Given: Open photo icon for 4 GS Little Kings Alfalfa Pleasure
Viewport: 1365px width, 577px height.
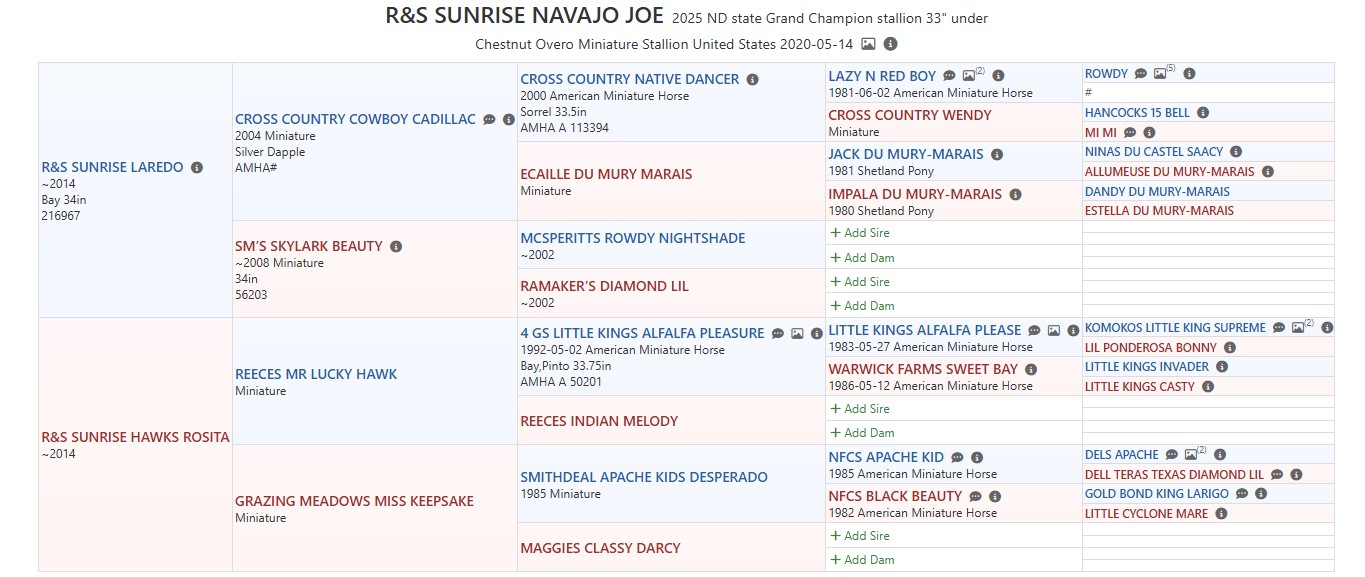Looking at the screenshot, I should point(797,334).
